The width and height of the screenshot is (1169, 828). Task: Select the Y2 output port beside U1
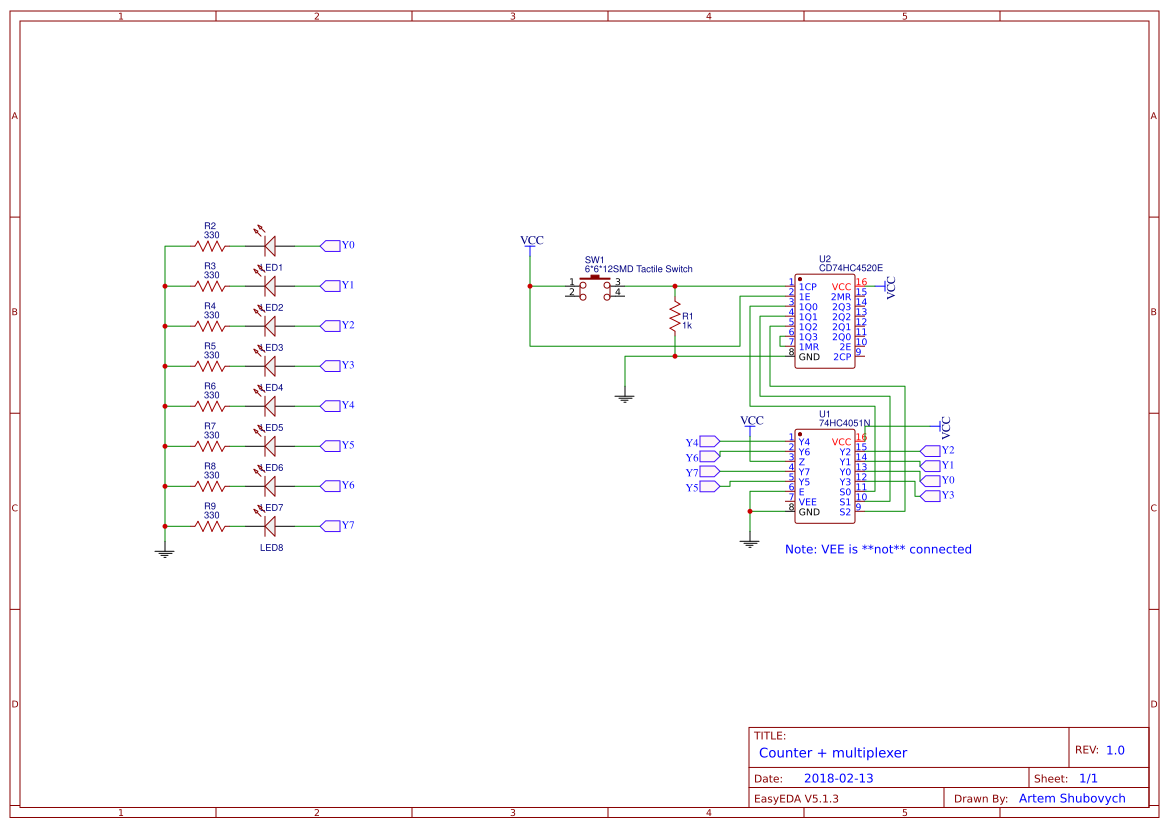[x=932, y=451]
